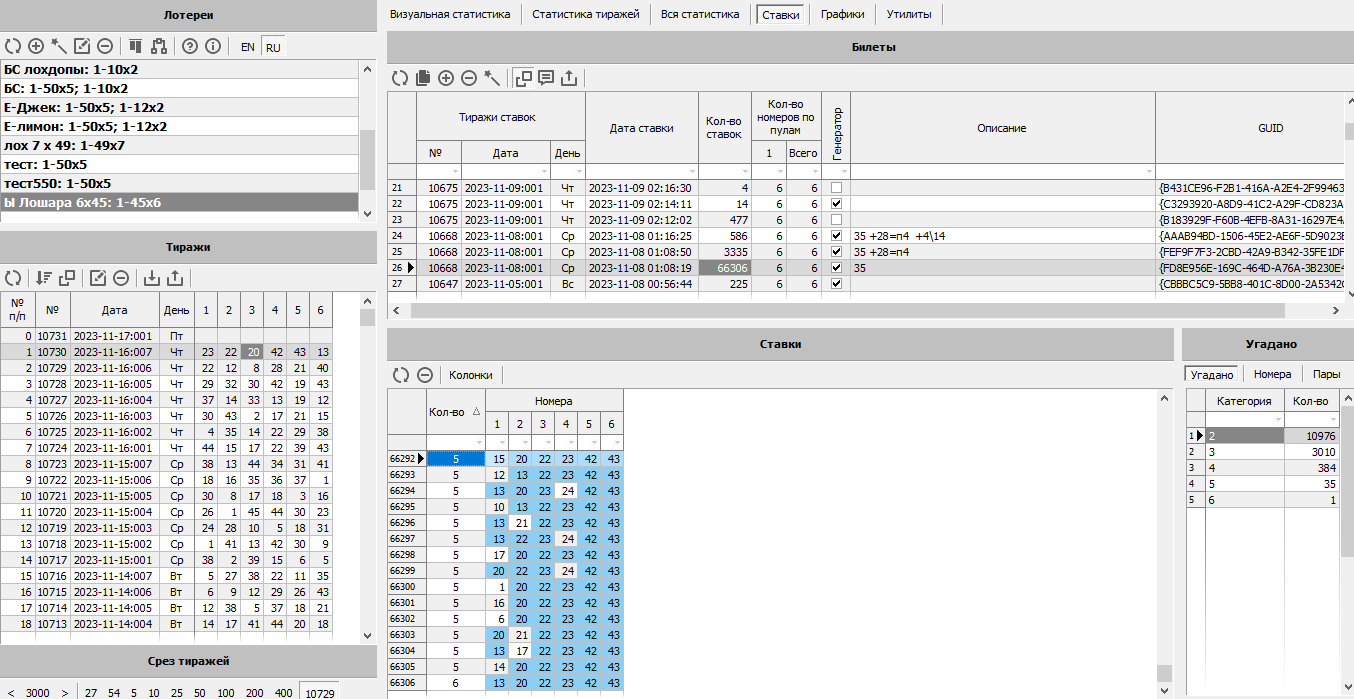
Task: Add a new lottery with plus icon
Action: 35,46
